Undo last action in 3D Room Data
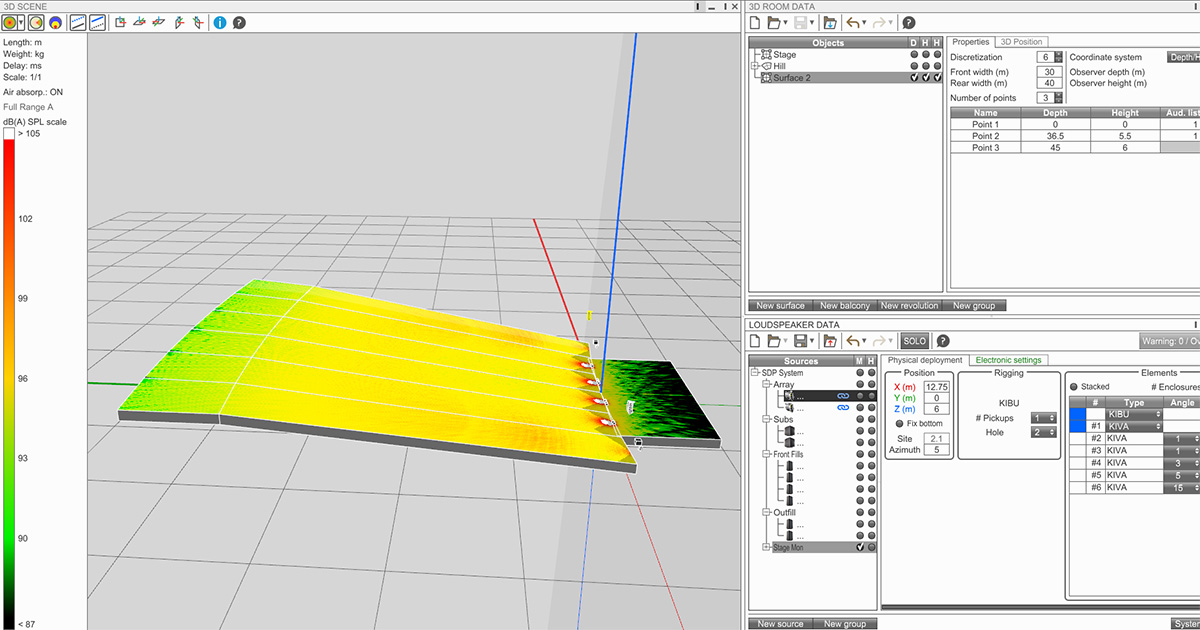 [x=853, y=22]
